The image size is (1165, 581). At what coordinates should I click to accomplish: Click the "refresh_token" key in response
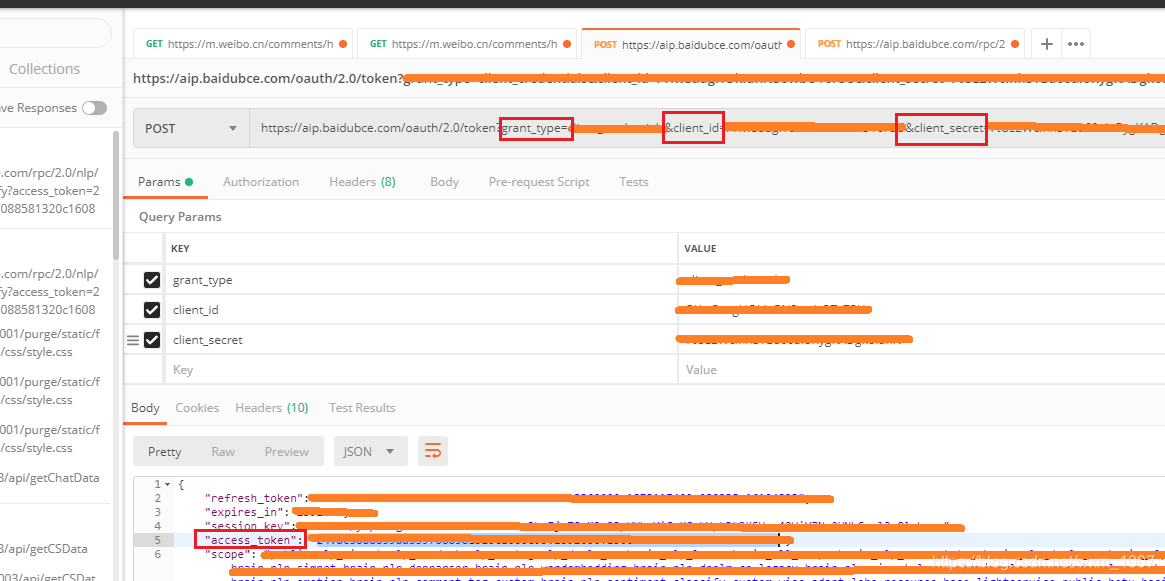tap(256, 498)
